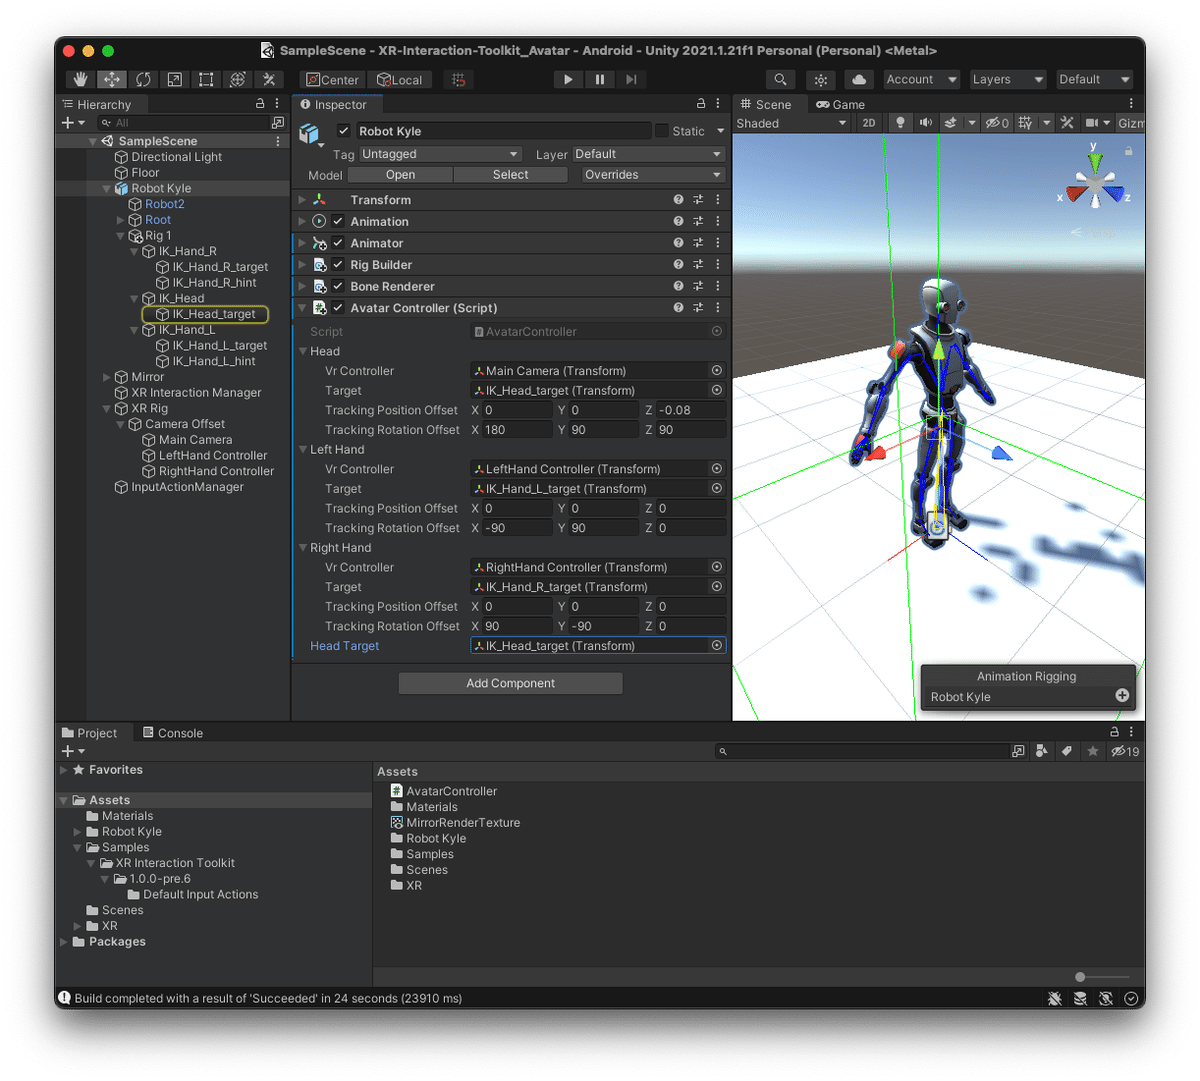The width and height of the screenshot is (1200, 1081).
Task: Open custom editor tools icon
Action: pyautogui.click(x=268, y=79)
